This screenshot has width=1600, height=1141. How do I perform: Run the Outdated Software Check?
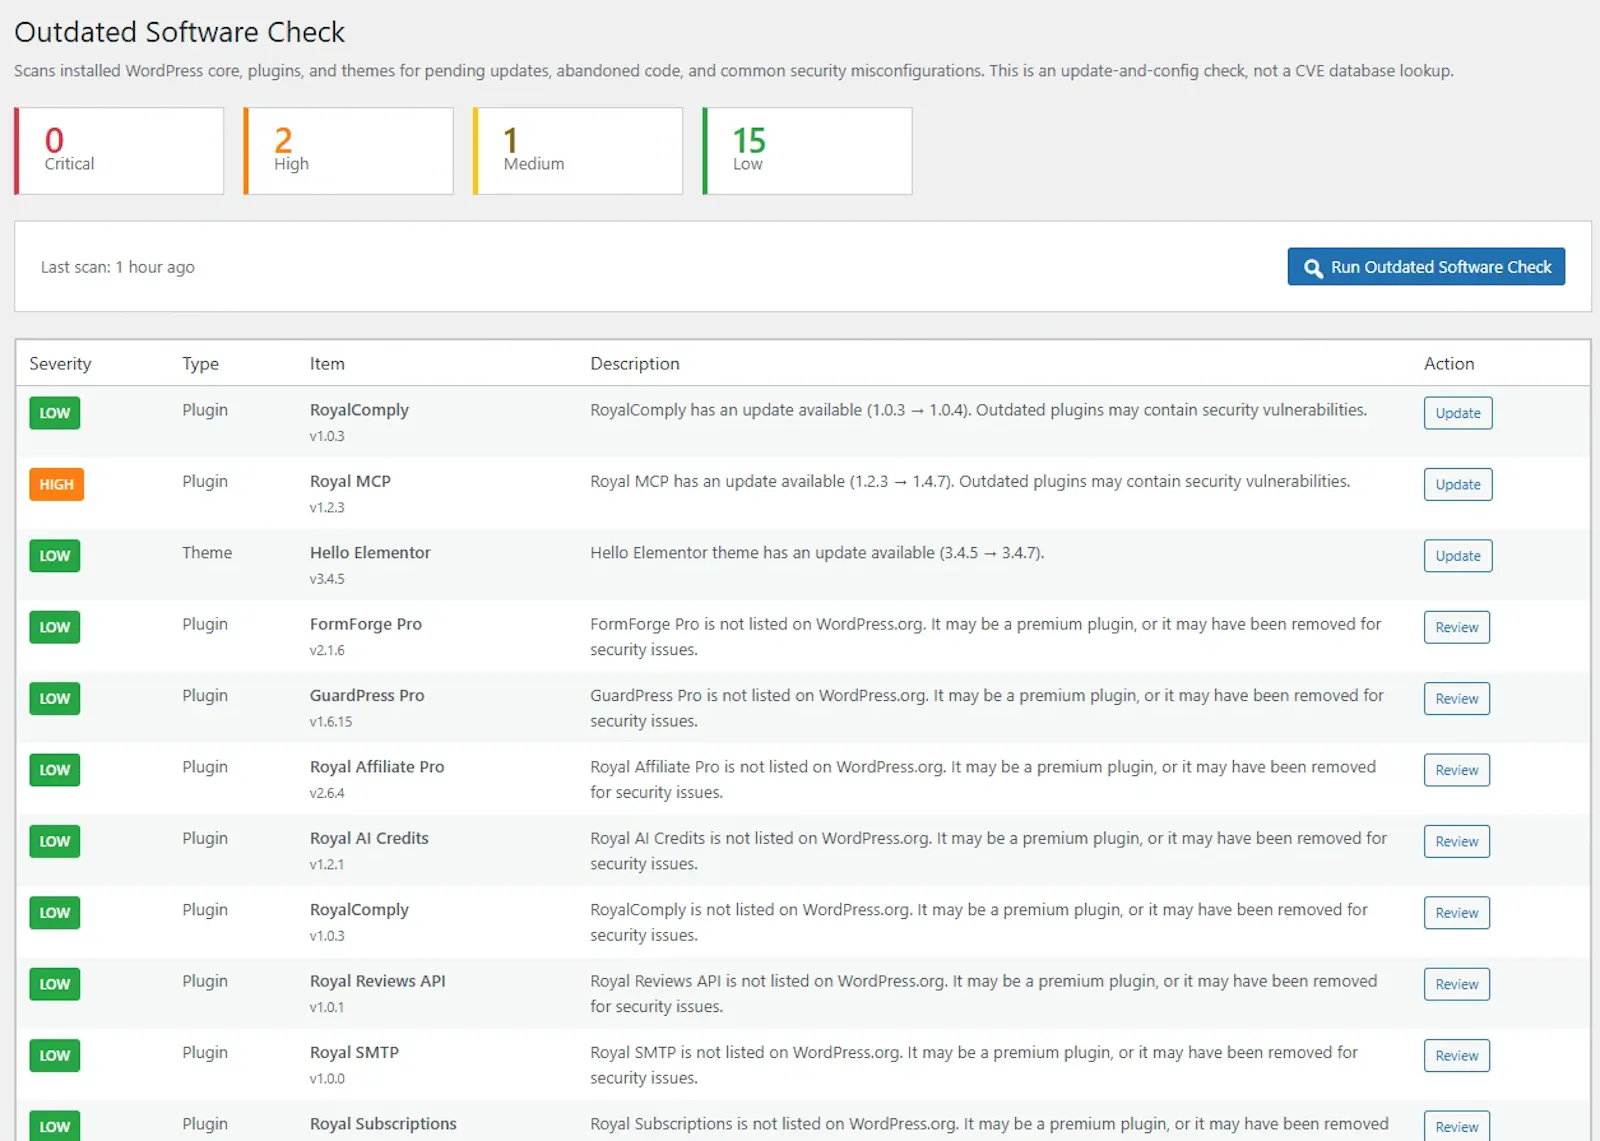pyautogui.click(x=1426, y=267)
